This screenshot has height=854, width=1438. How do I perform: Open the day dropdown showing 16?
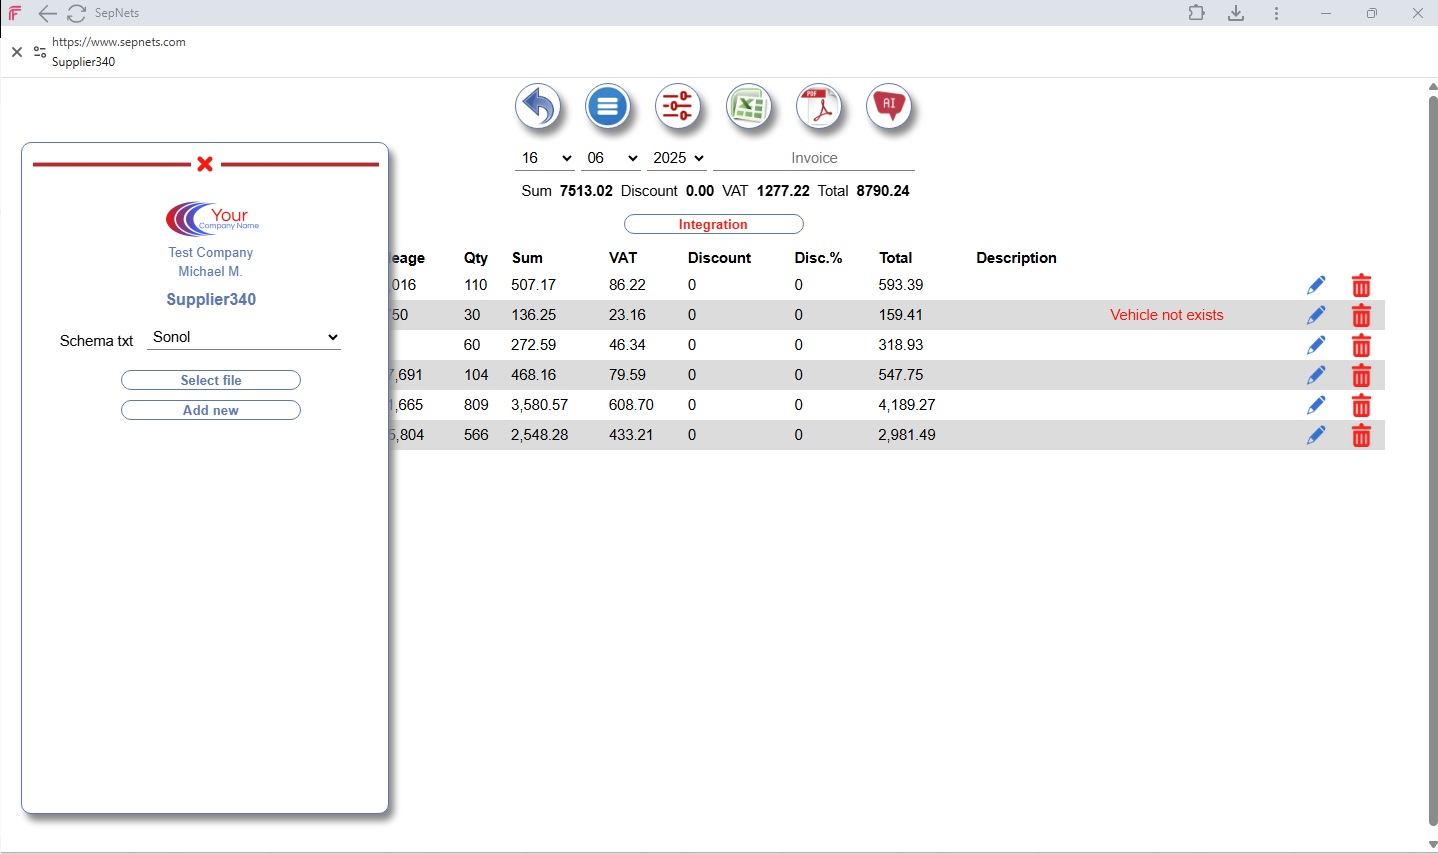click(x=545, y=158)
